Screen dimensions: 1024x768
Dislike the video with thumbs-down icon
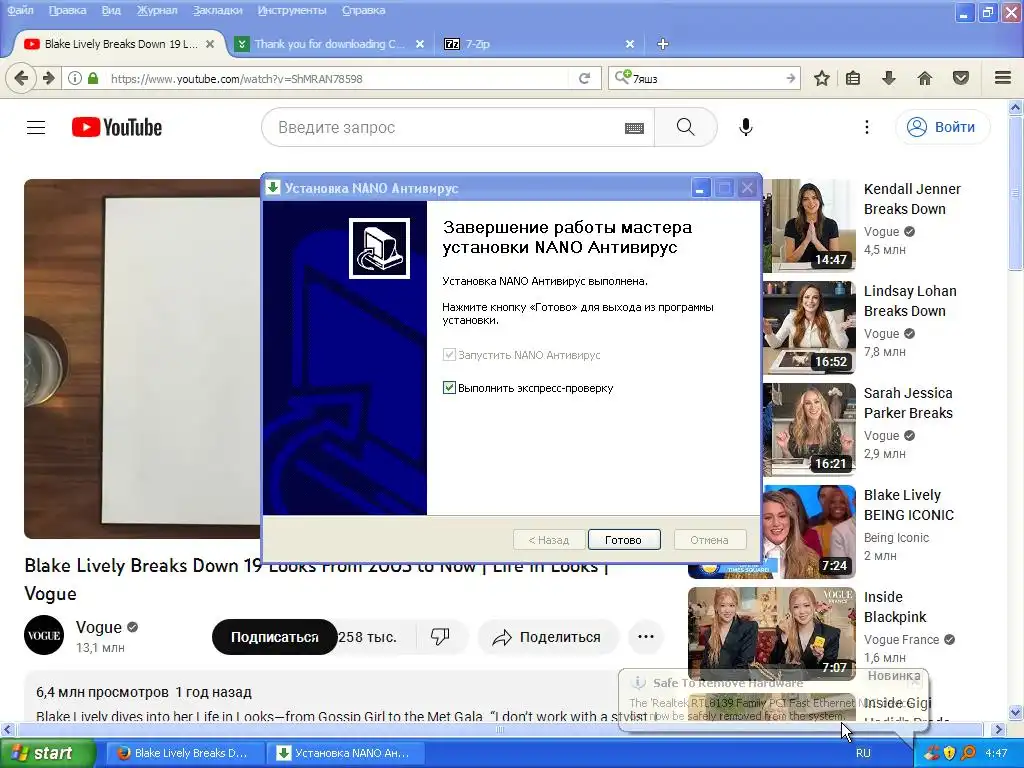pyautogui.click(x=440, y=637)
